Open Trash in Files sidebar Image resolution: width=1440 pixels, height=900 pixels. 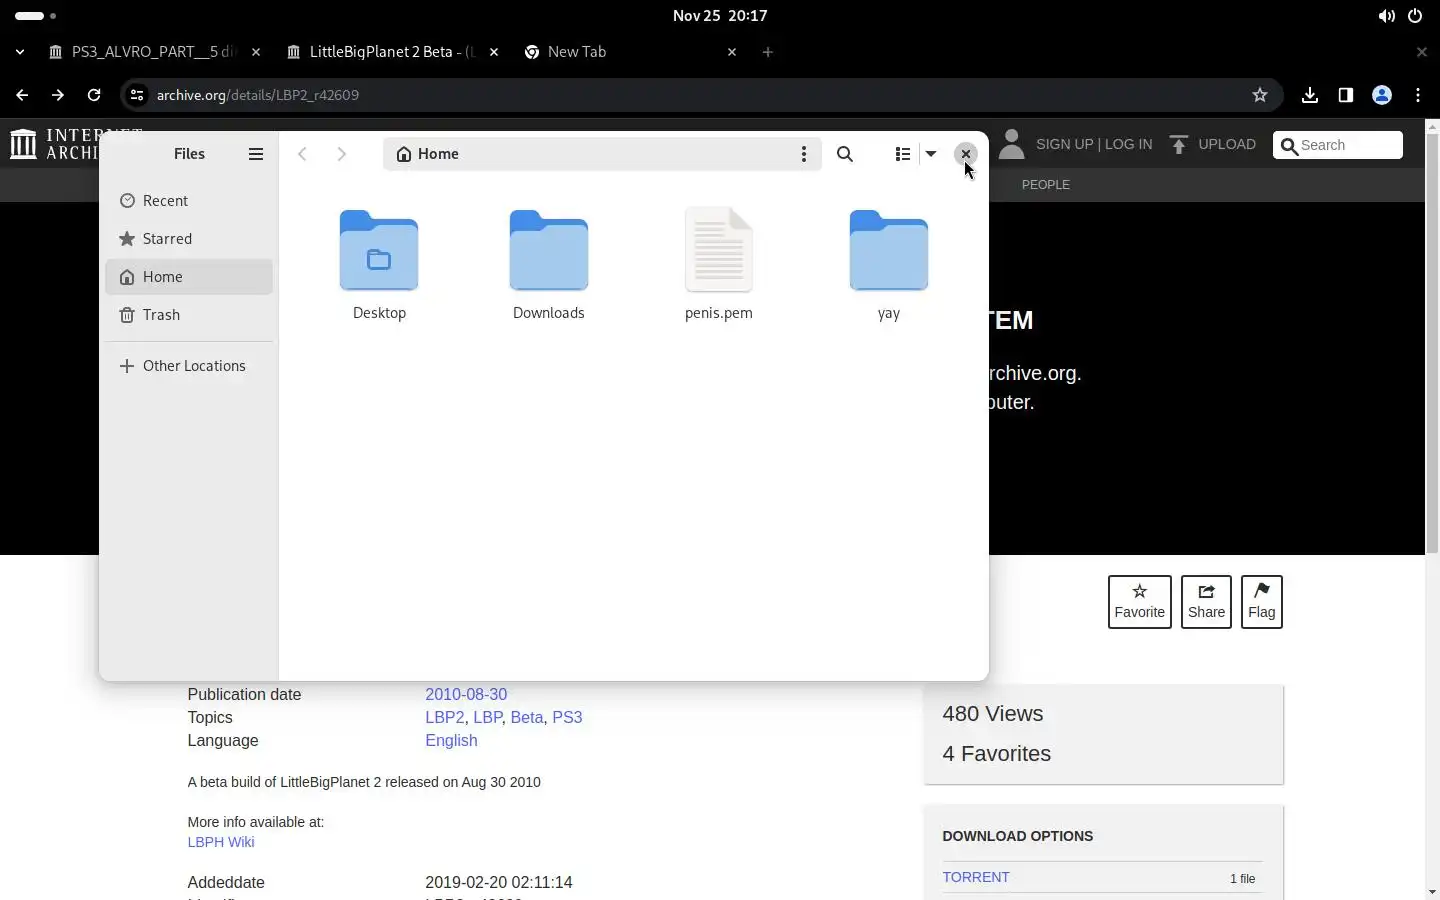189,315
